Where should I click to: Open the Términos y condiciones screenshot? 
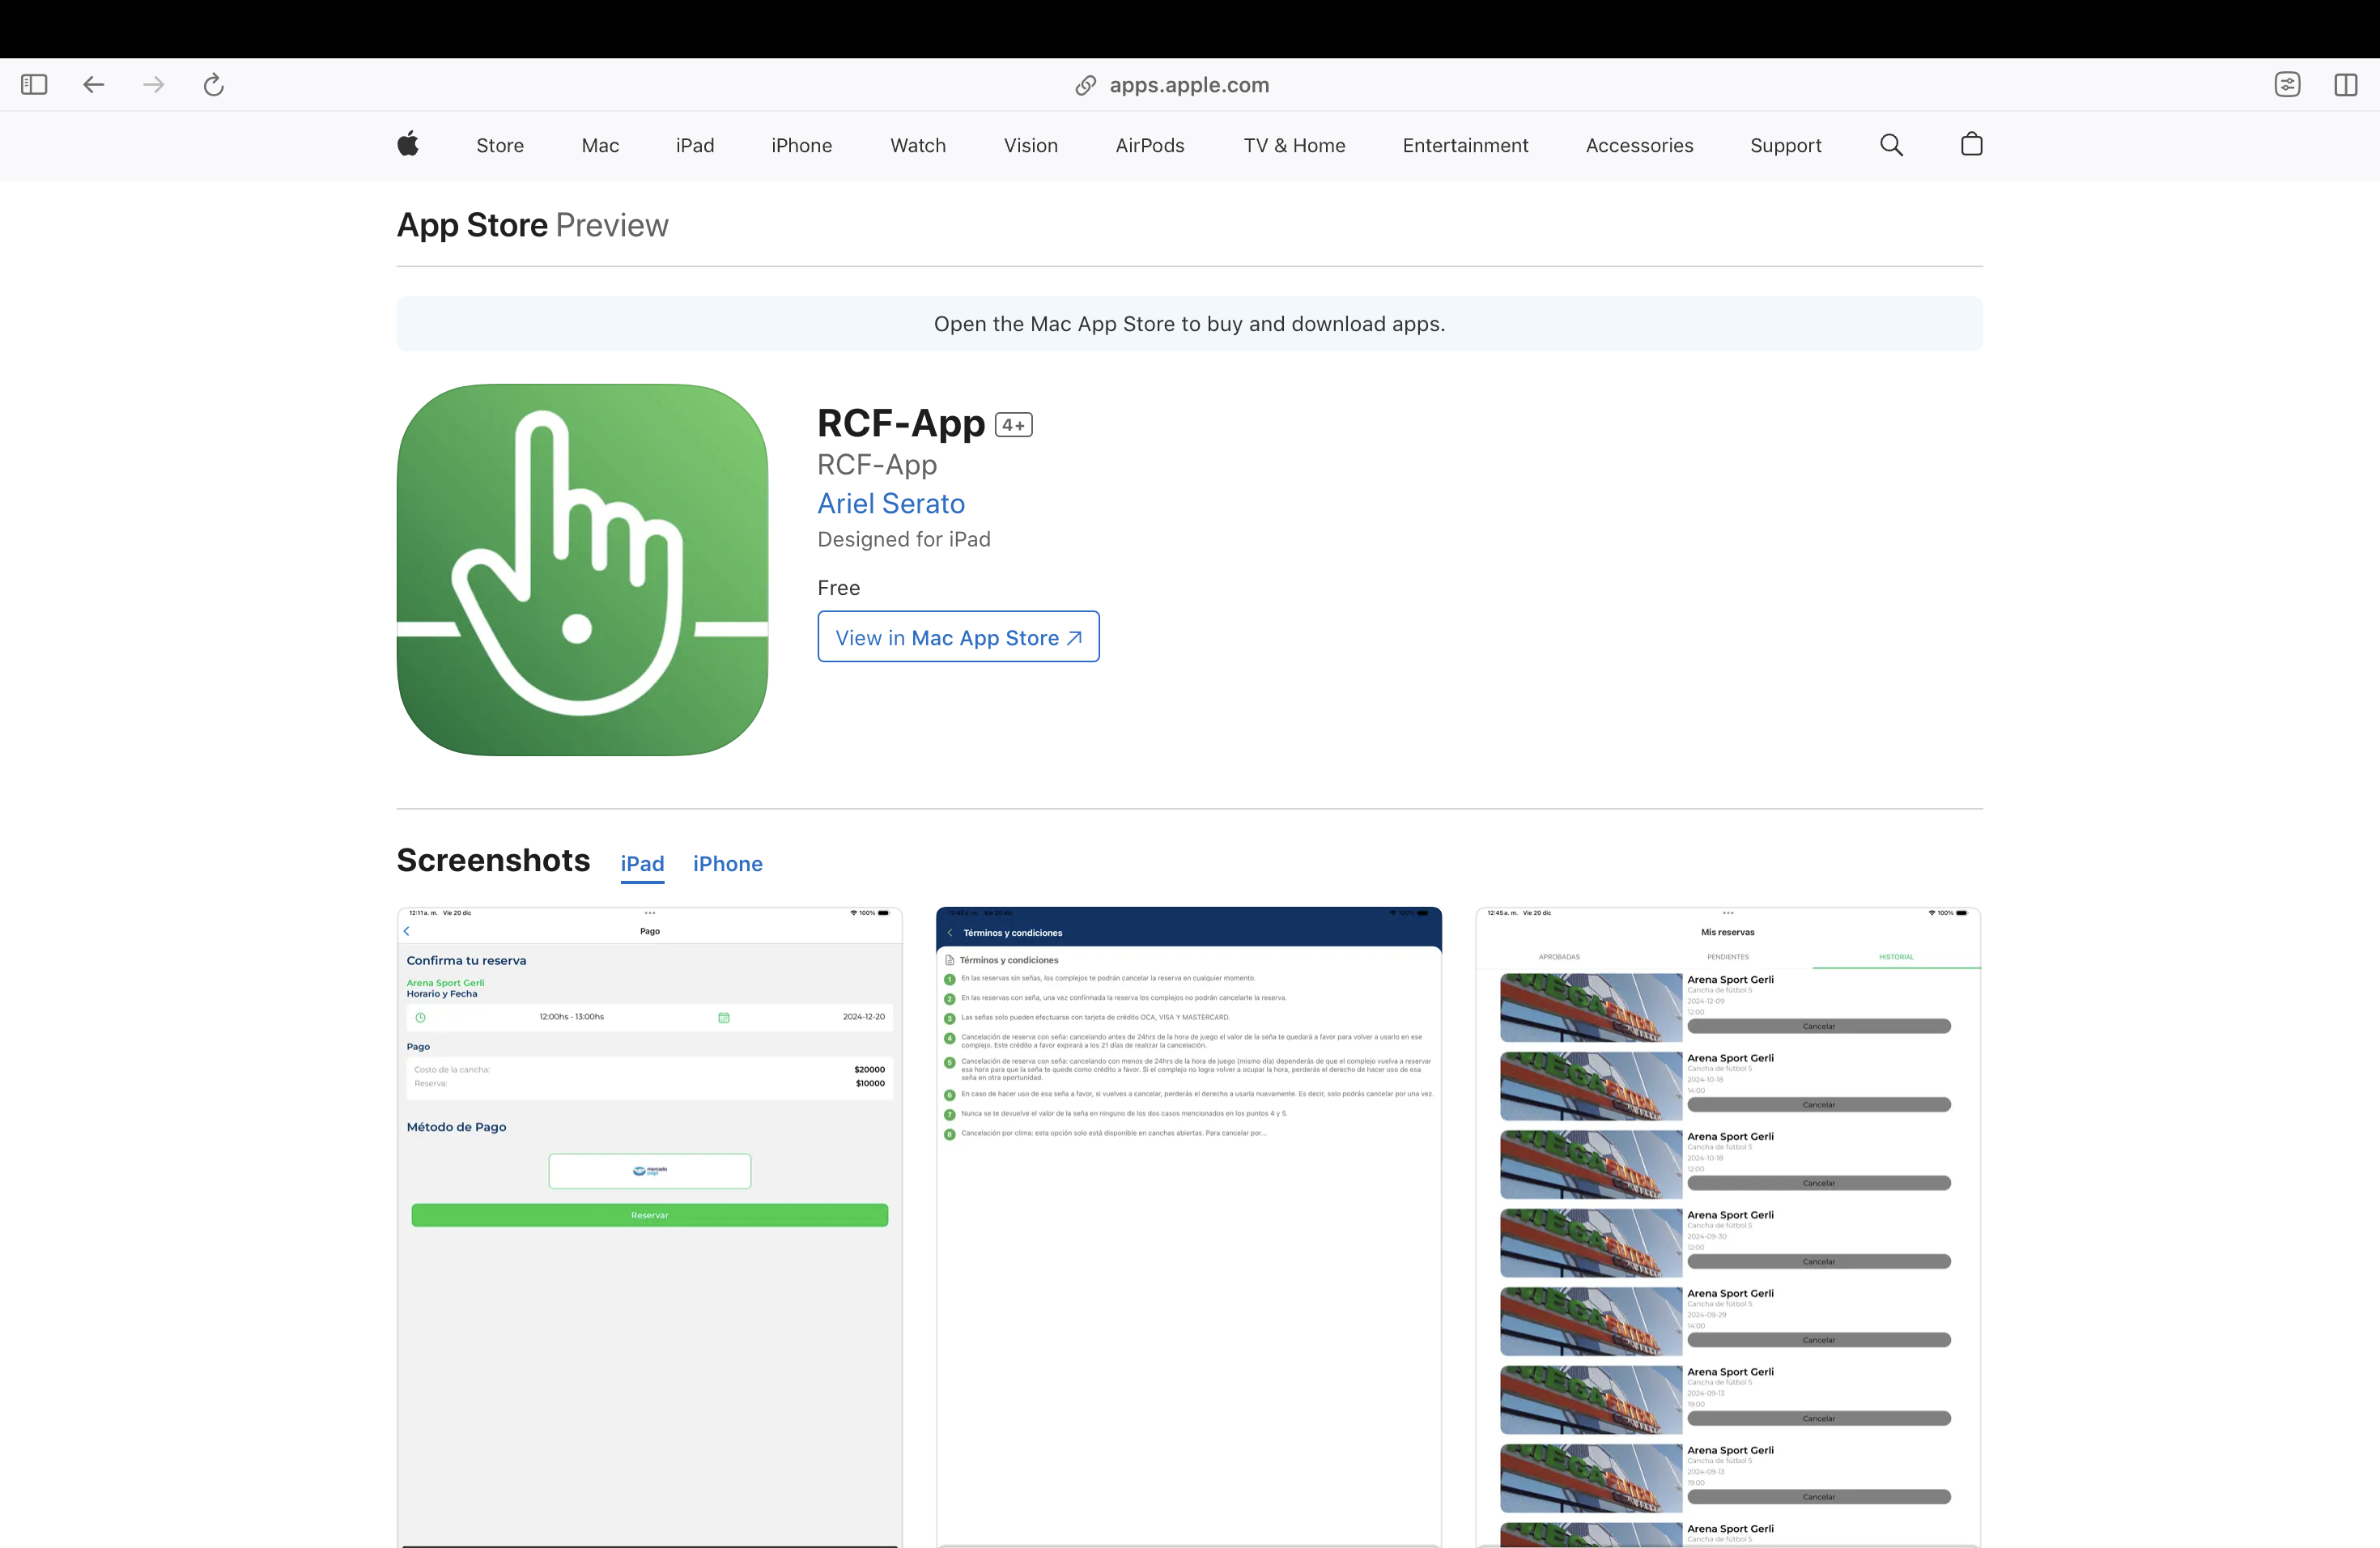(x=1188, y=1225)
